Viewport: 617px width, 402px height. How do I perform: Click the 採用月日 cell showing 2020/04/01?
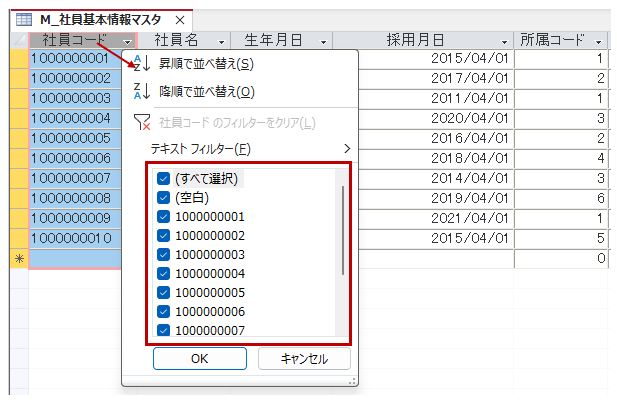(x=470, y=118)
